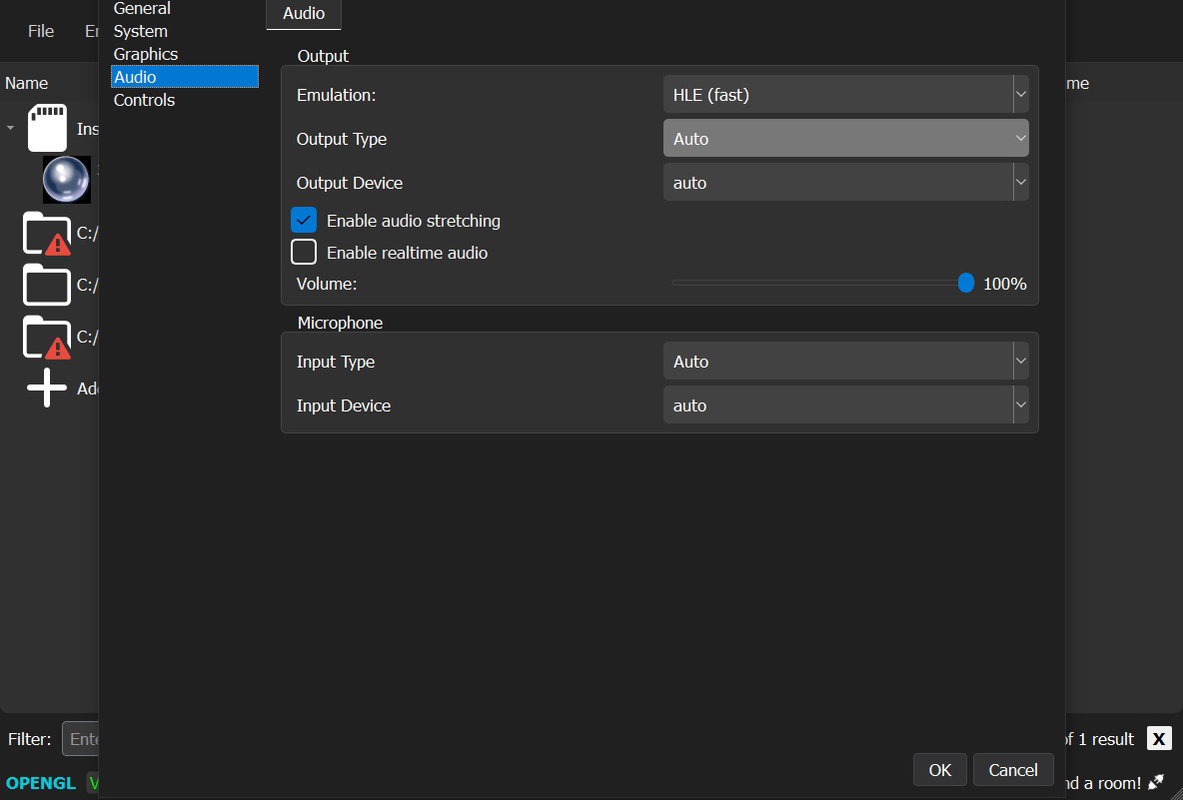
Task: Open the microphone Input Type dropdown
Action: coord(846,362)
